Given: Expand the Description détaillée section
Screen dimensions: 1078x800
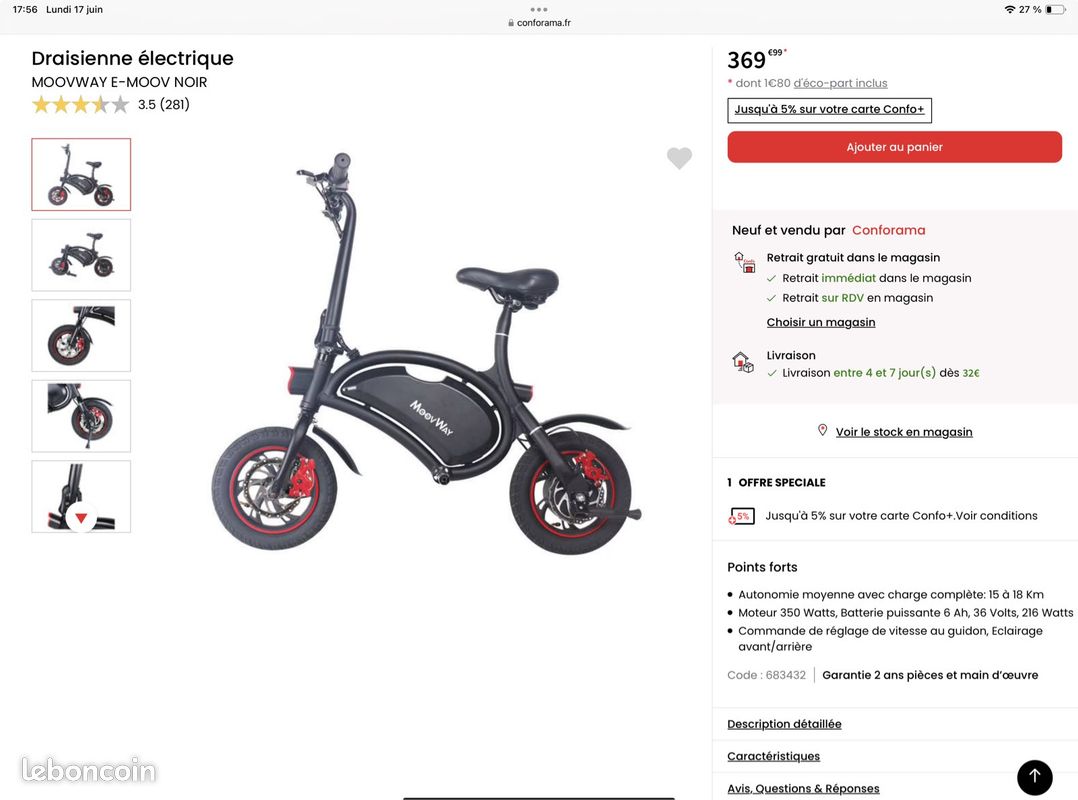Looking at the screenshot, I should [x=784, y=724].
